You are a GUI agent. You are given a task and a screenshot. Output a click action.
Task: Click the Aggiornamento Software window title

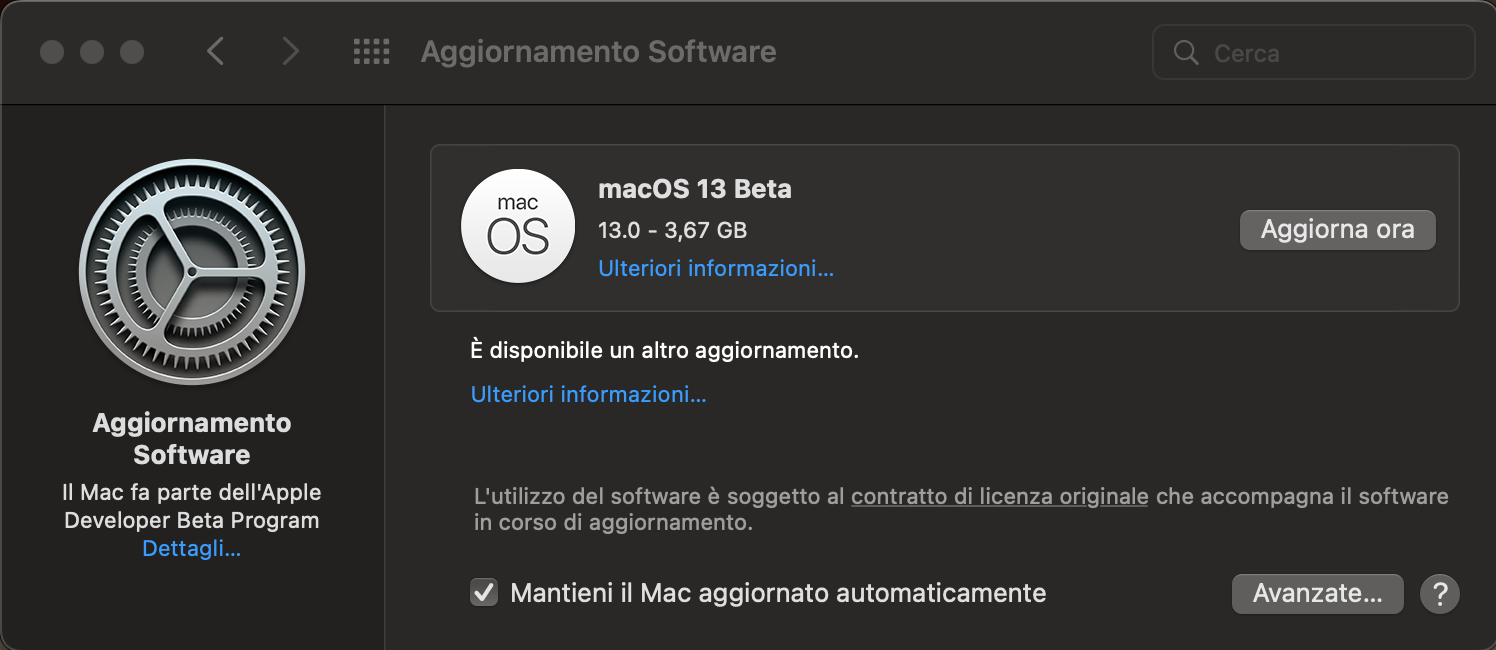click(598, 52)
